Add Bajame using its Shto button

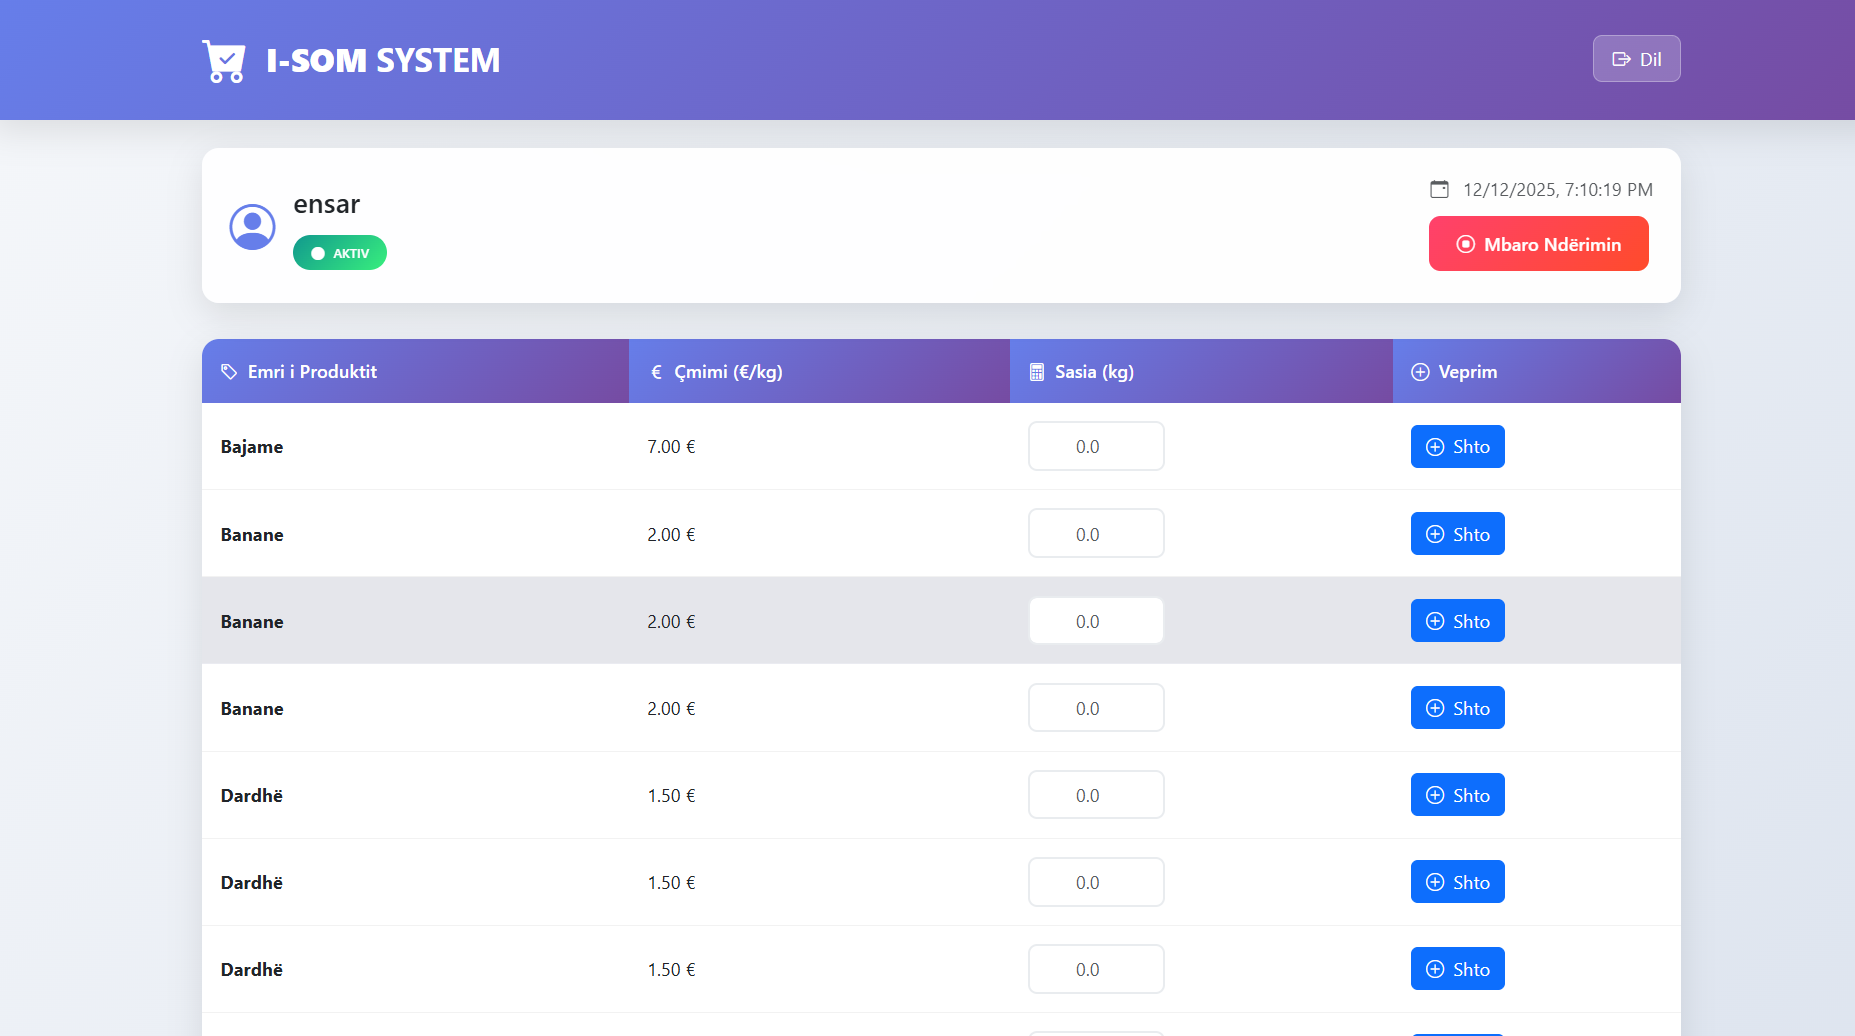click(1457, 447)
